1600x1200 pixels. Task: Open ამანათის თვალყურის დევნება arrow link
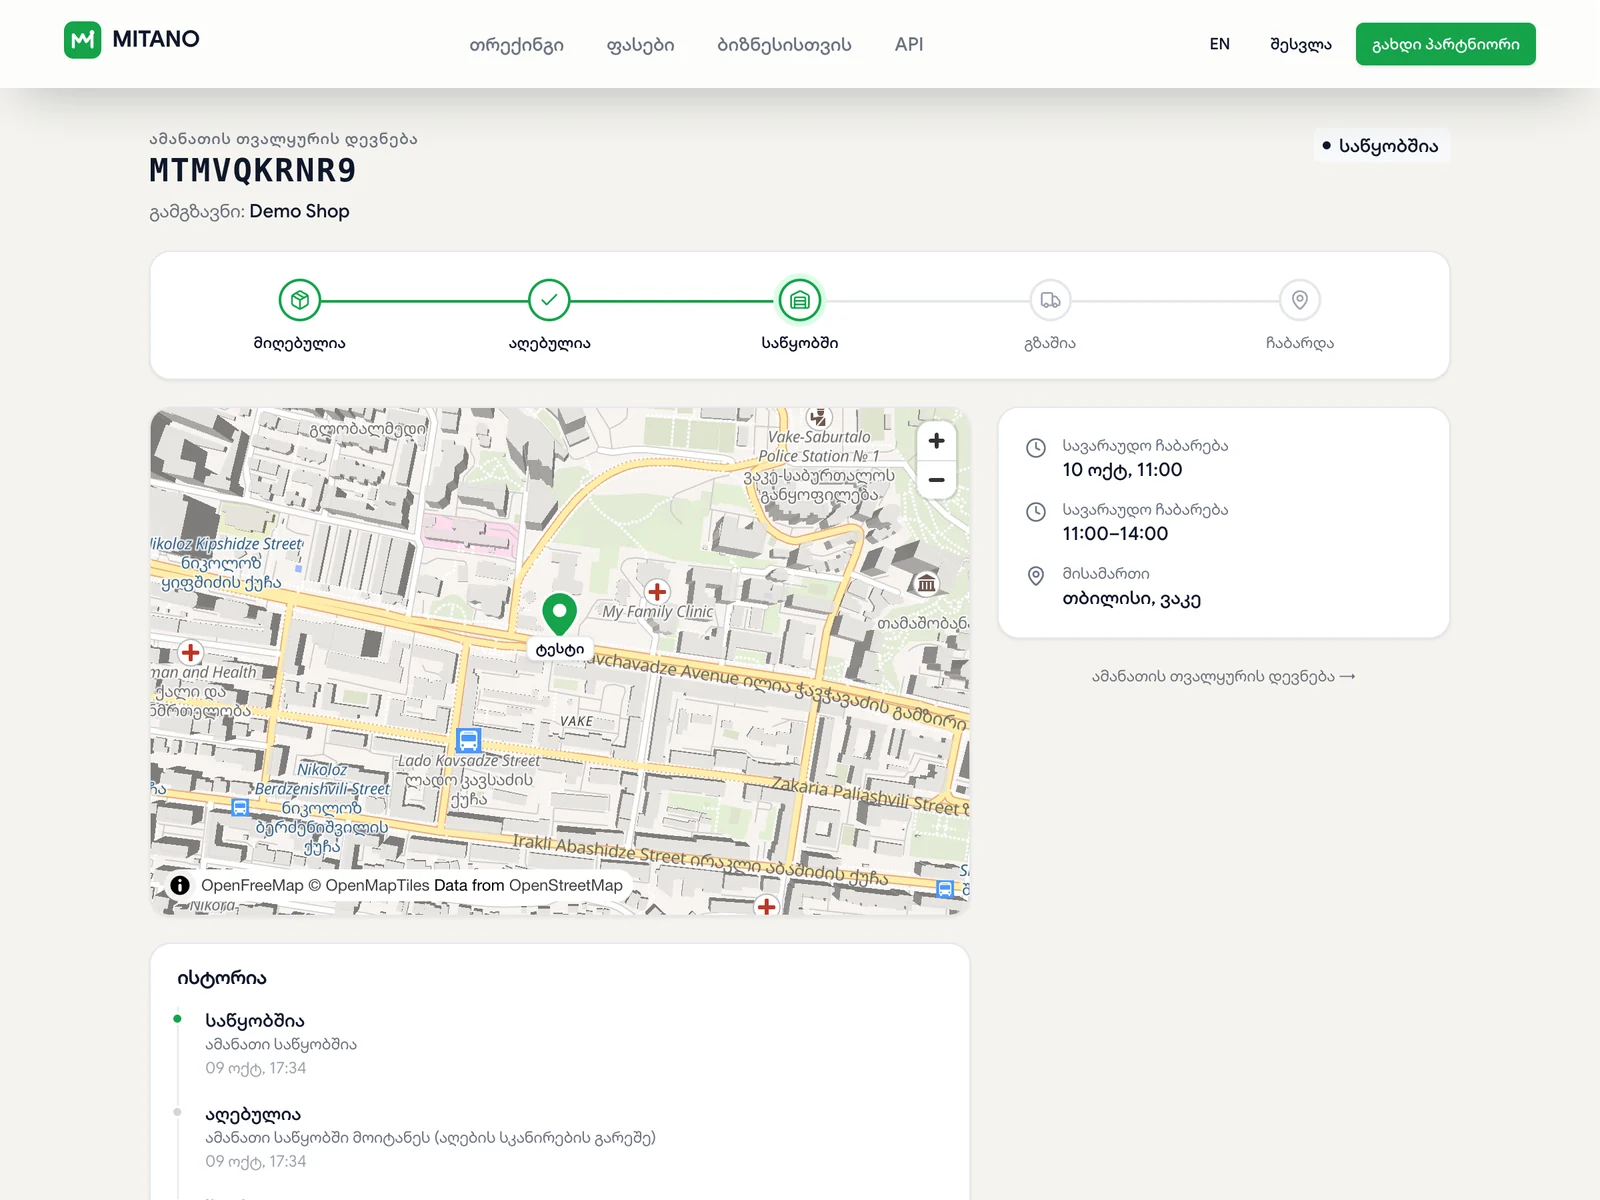(1224, 677)
